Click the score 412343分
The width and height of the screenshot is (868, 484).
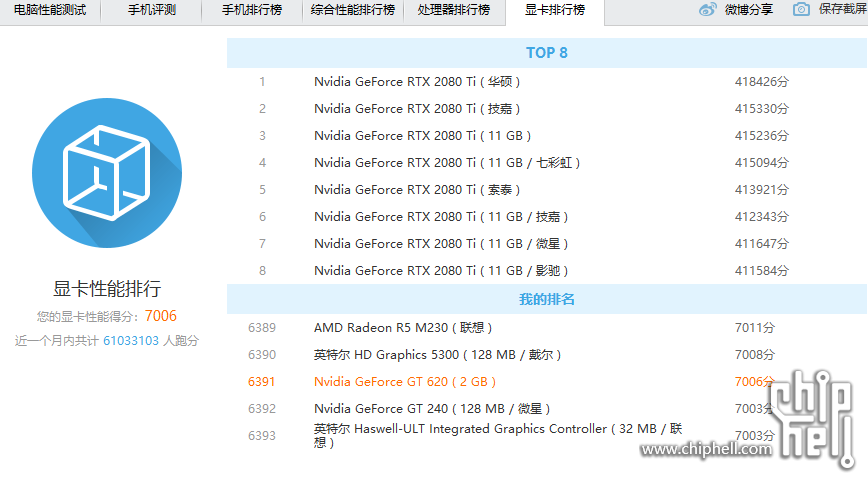click(762, 217)
